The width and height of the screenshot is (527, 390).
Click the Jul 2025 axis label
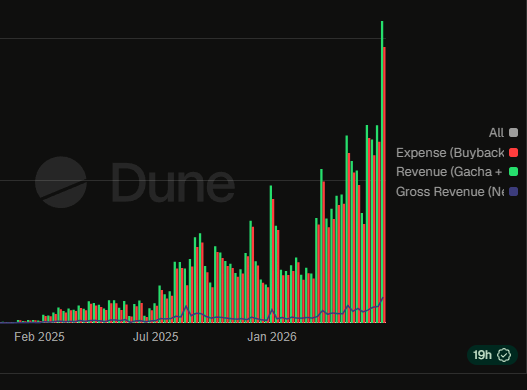point(156,337)
